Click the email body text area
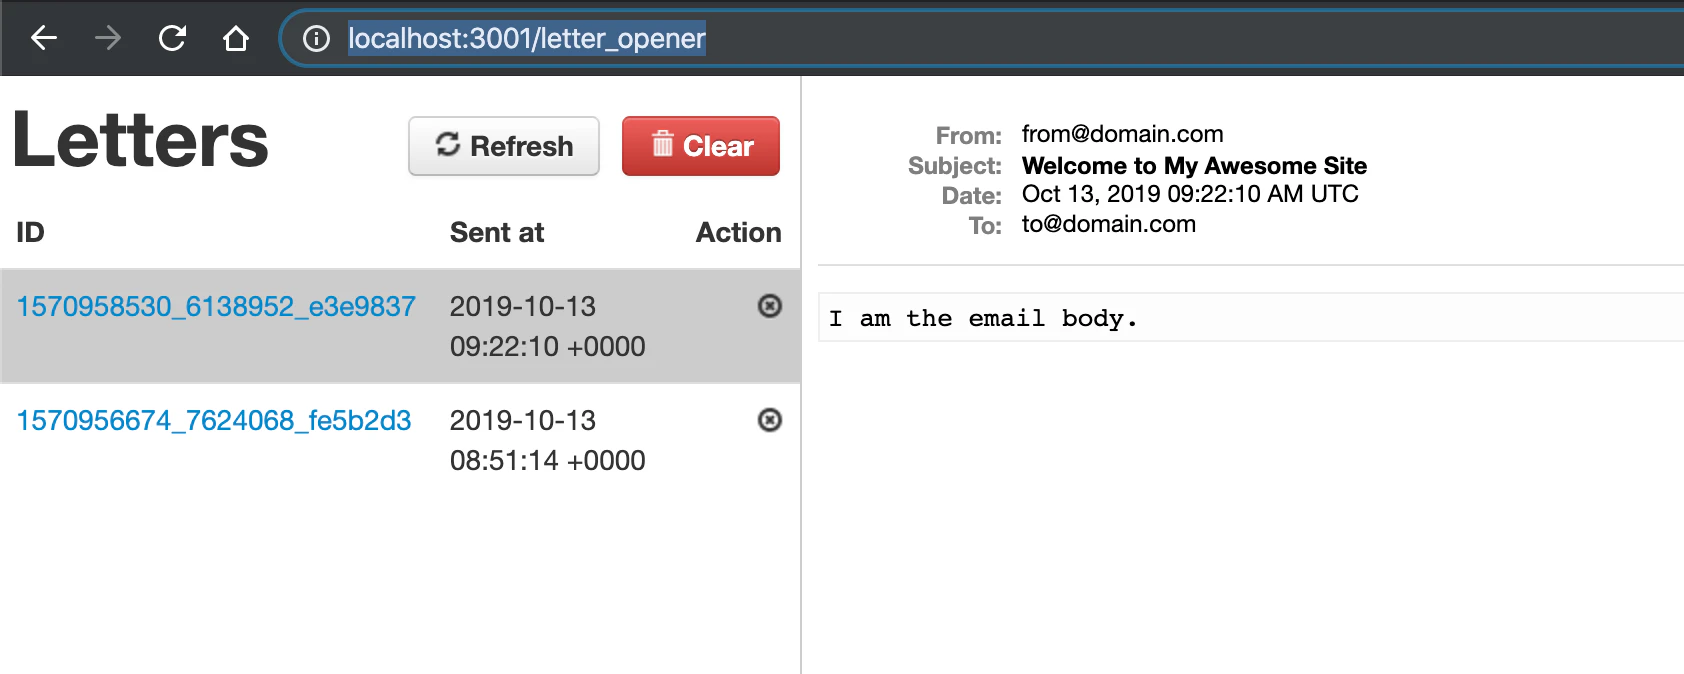The height and width of the screenshot is (674, 1684). [1251, 318]
